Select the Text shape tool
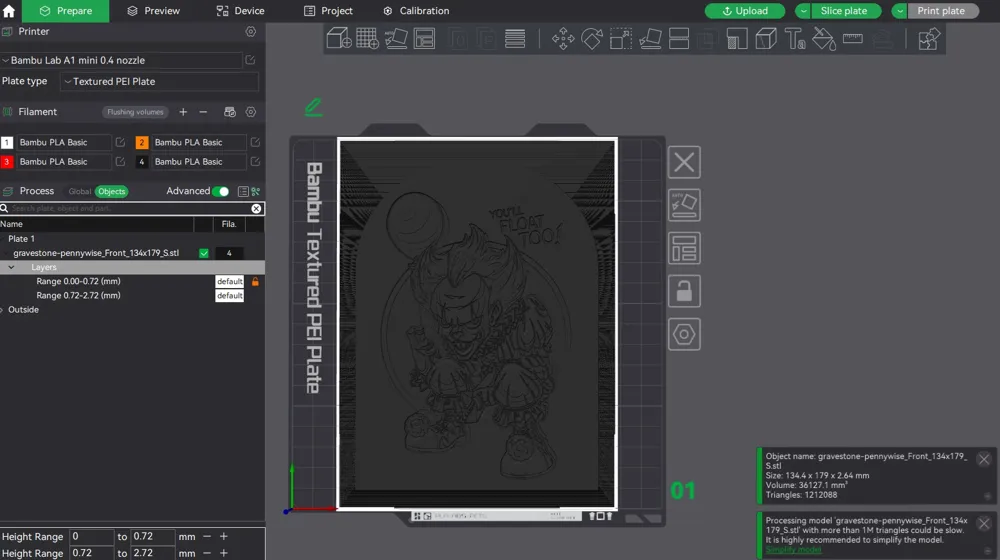 pyautogui.click(x=795, y=38)
